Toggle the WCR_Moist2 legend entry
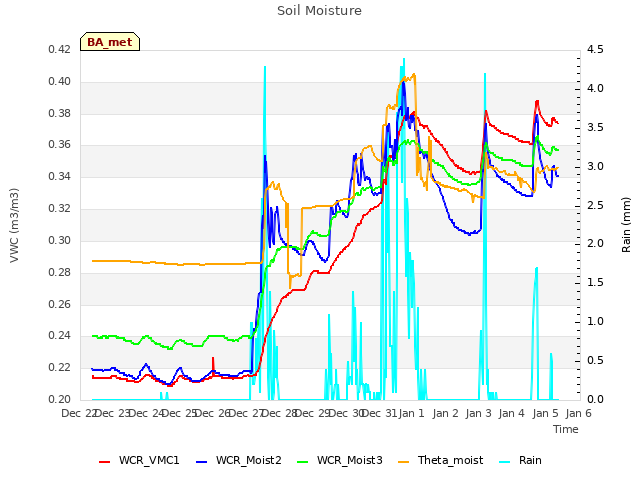The height and width of the screenshot is (480, 640). (239, 460)
